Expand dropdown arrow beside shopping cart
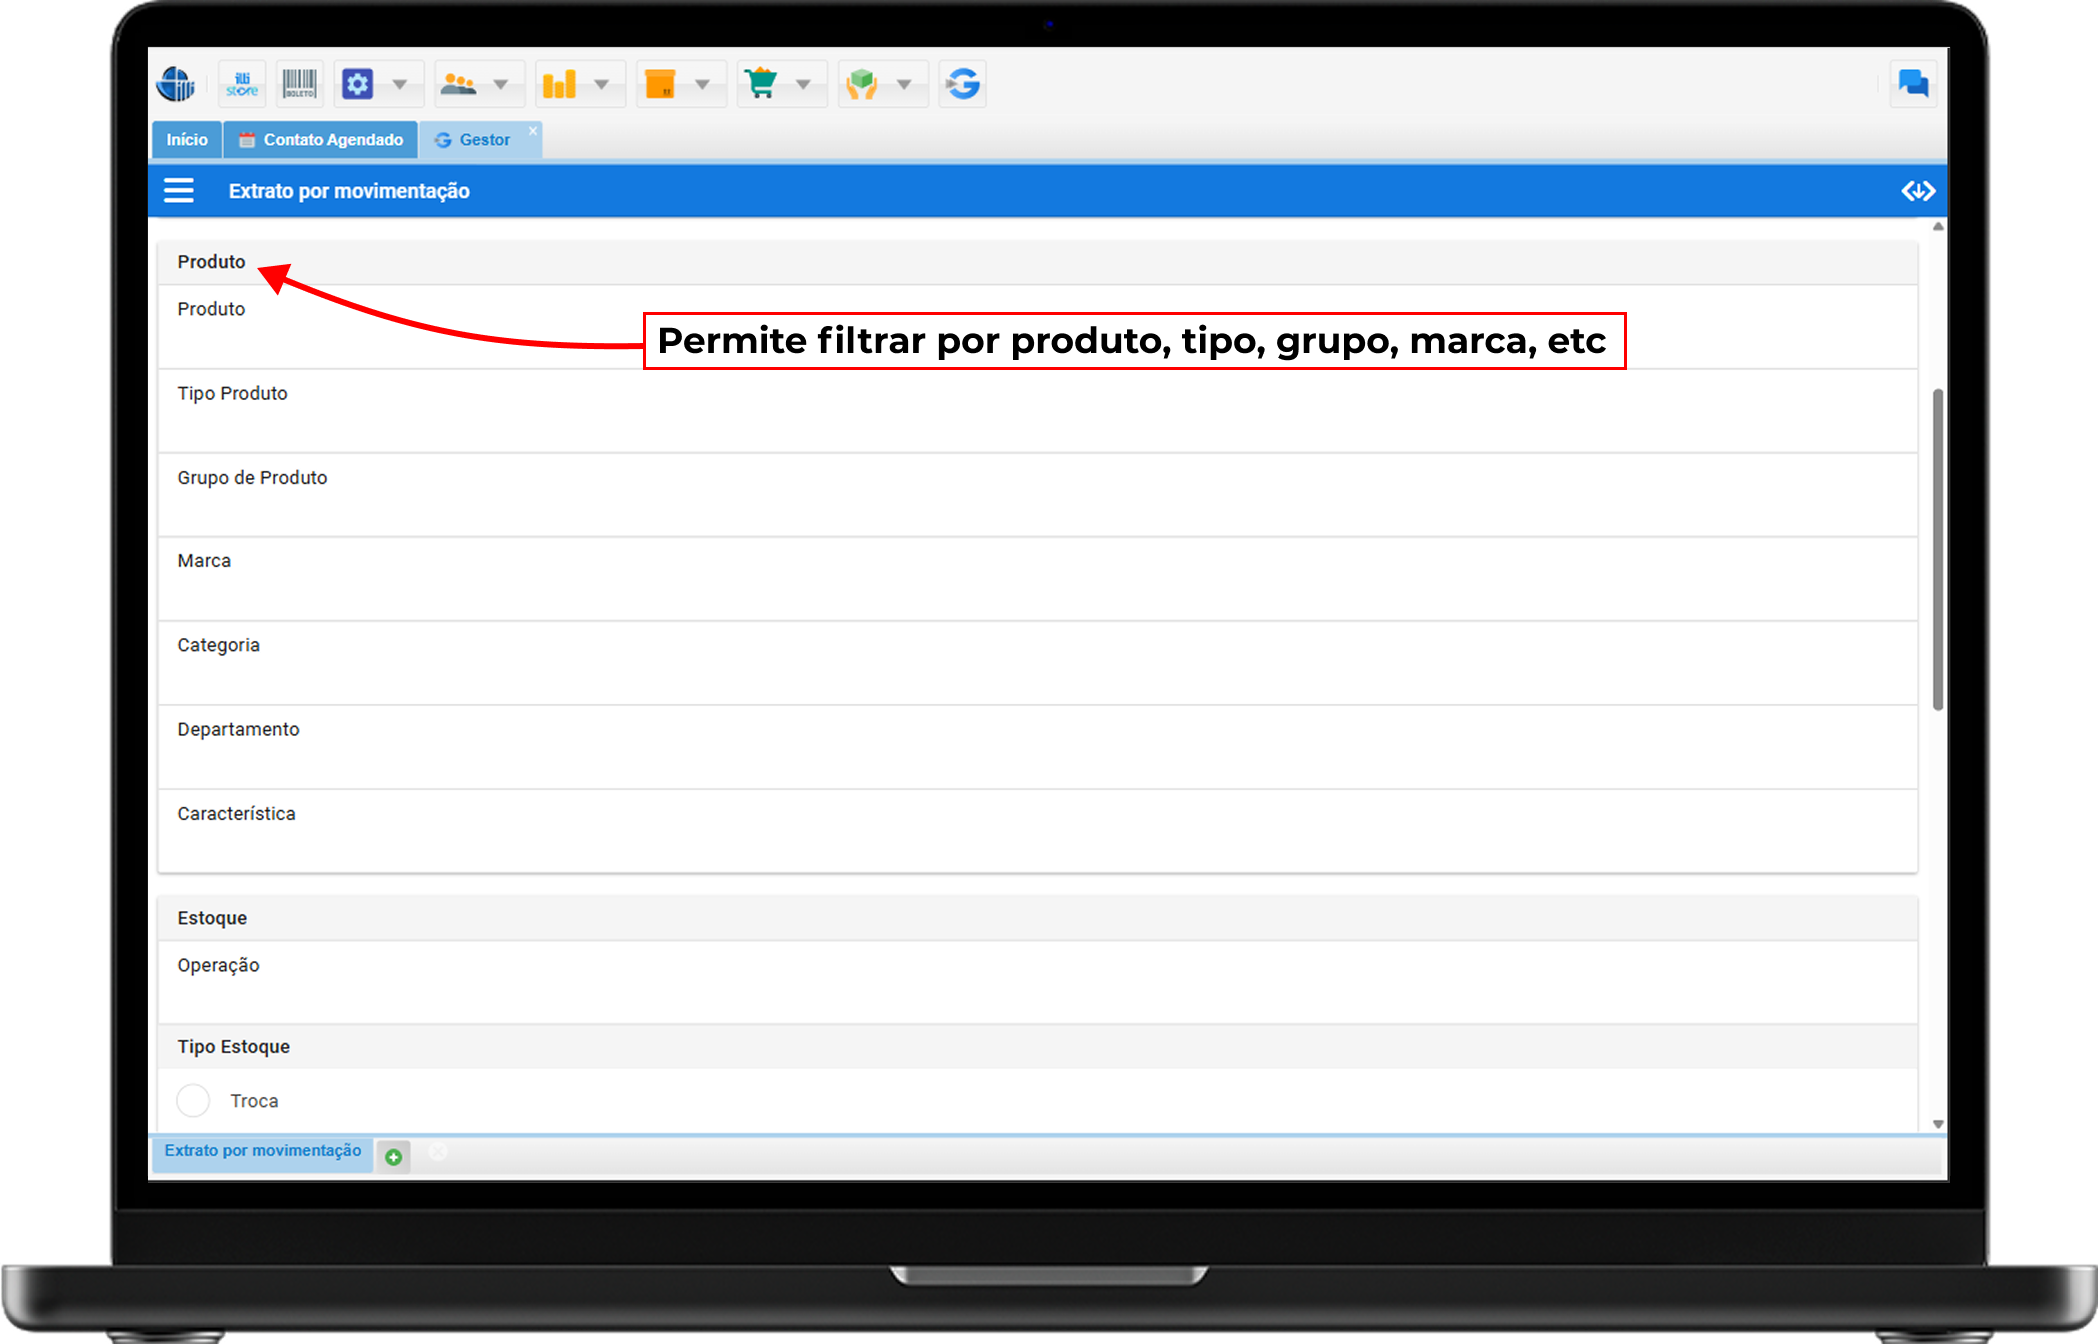2098x1344 pixels. [x=803, y=84]
